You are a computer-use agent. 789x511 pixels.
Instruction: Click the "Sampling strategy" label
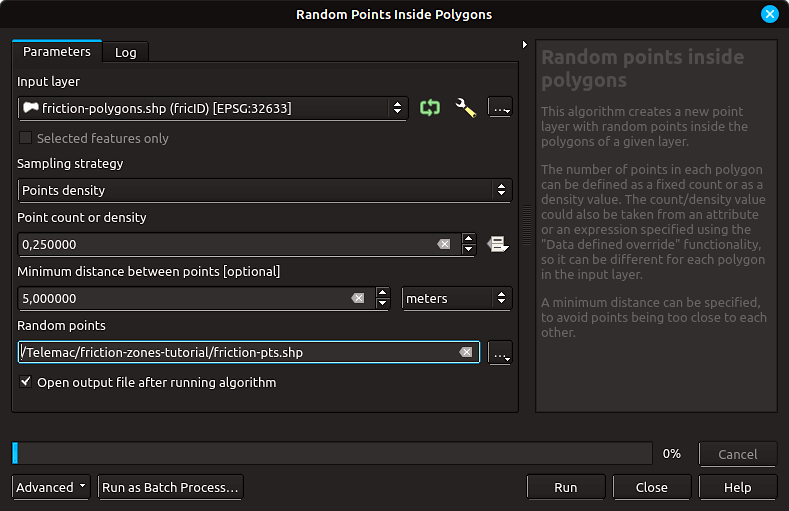click(70, 163)
